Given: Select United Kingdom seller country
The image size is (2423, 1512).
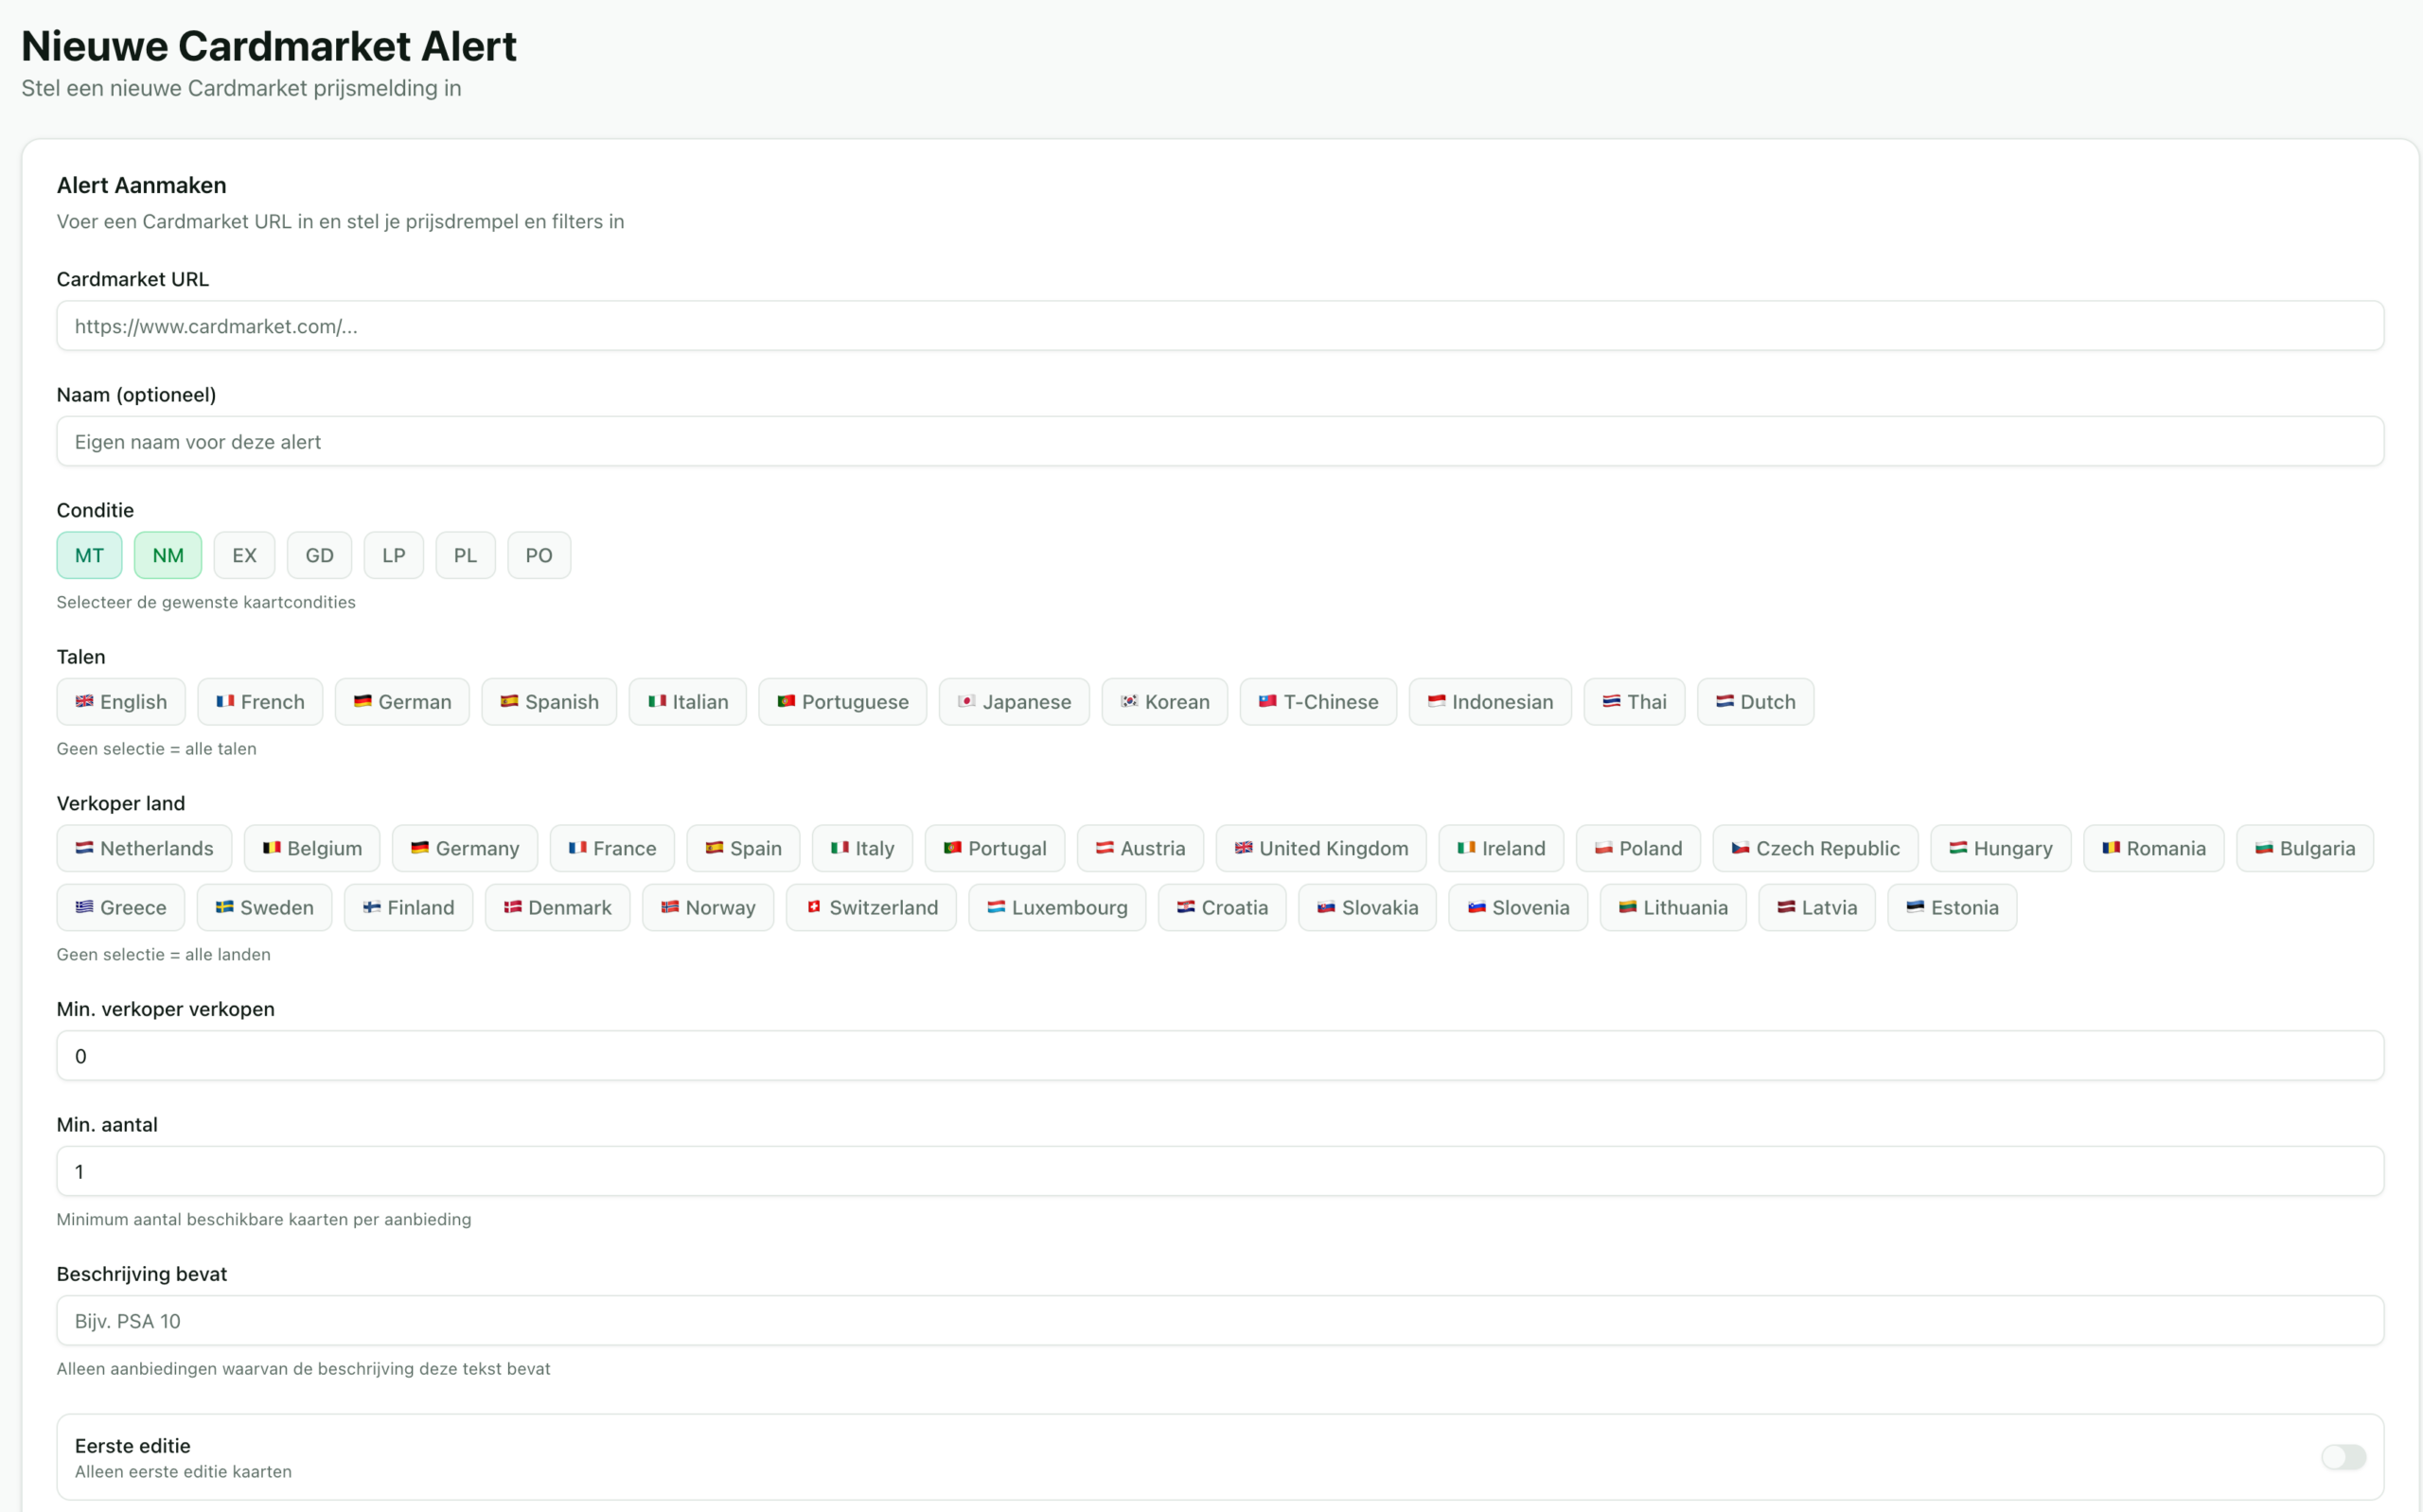Looking at the screenshot, I should [1320, 848].
